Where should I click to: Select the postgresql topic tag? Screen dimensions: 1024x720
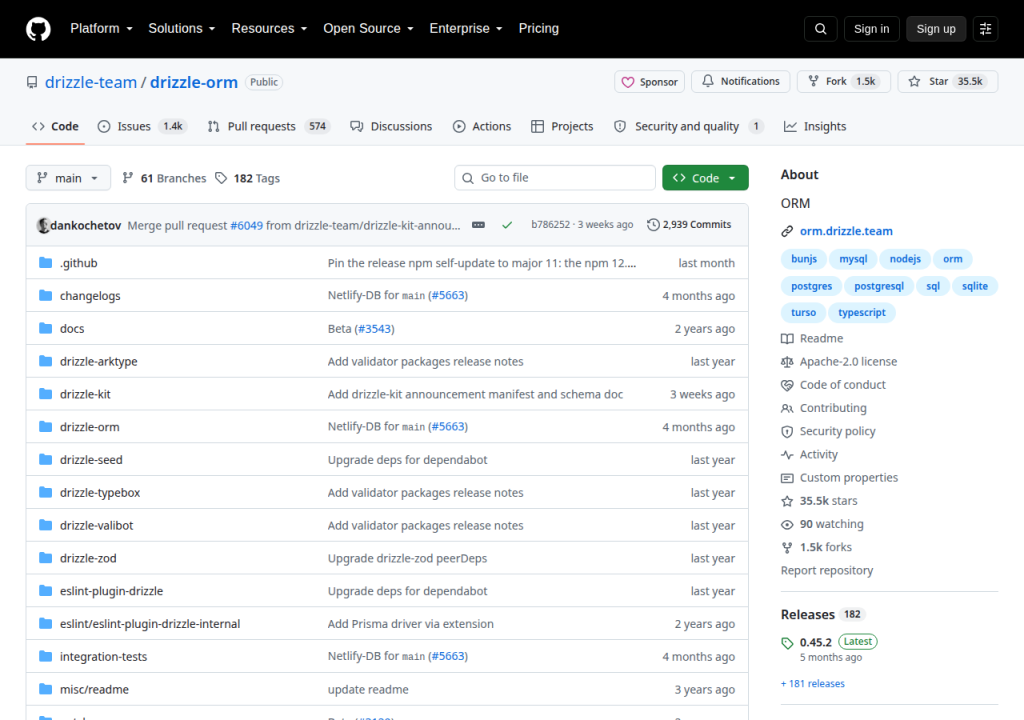(x=878, y=286)
